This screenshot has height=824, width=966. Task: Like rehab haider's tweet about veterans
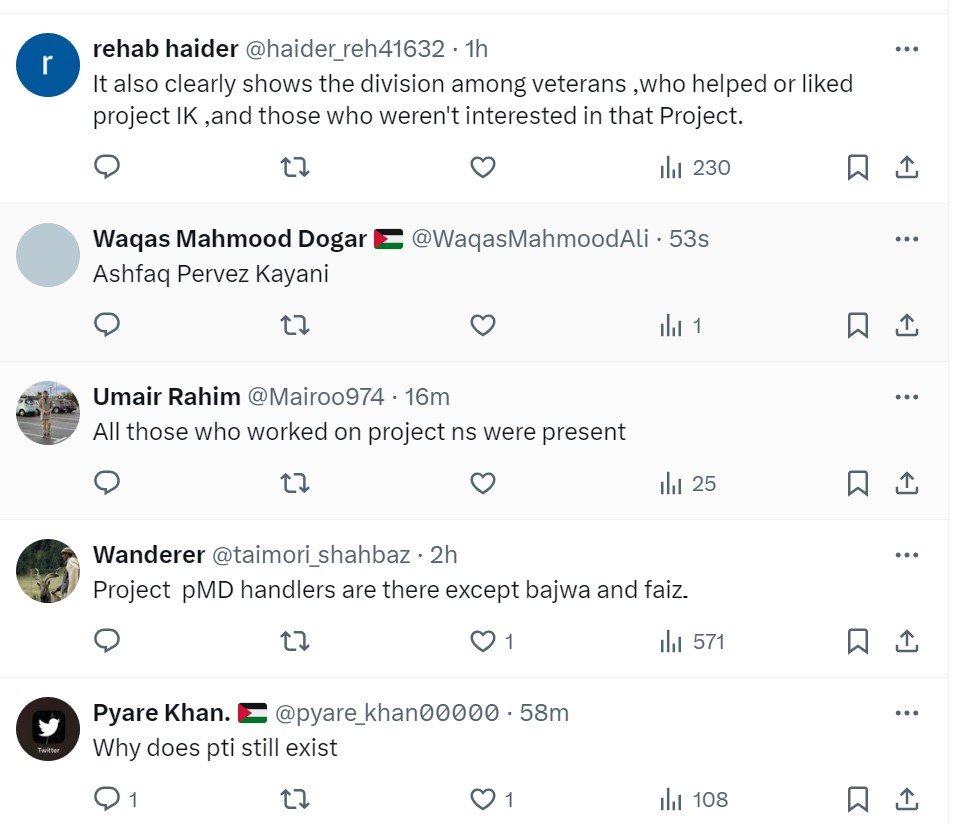pos(483,167)
